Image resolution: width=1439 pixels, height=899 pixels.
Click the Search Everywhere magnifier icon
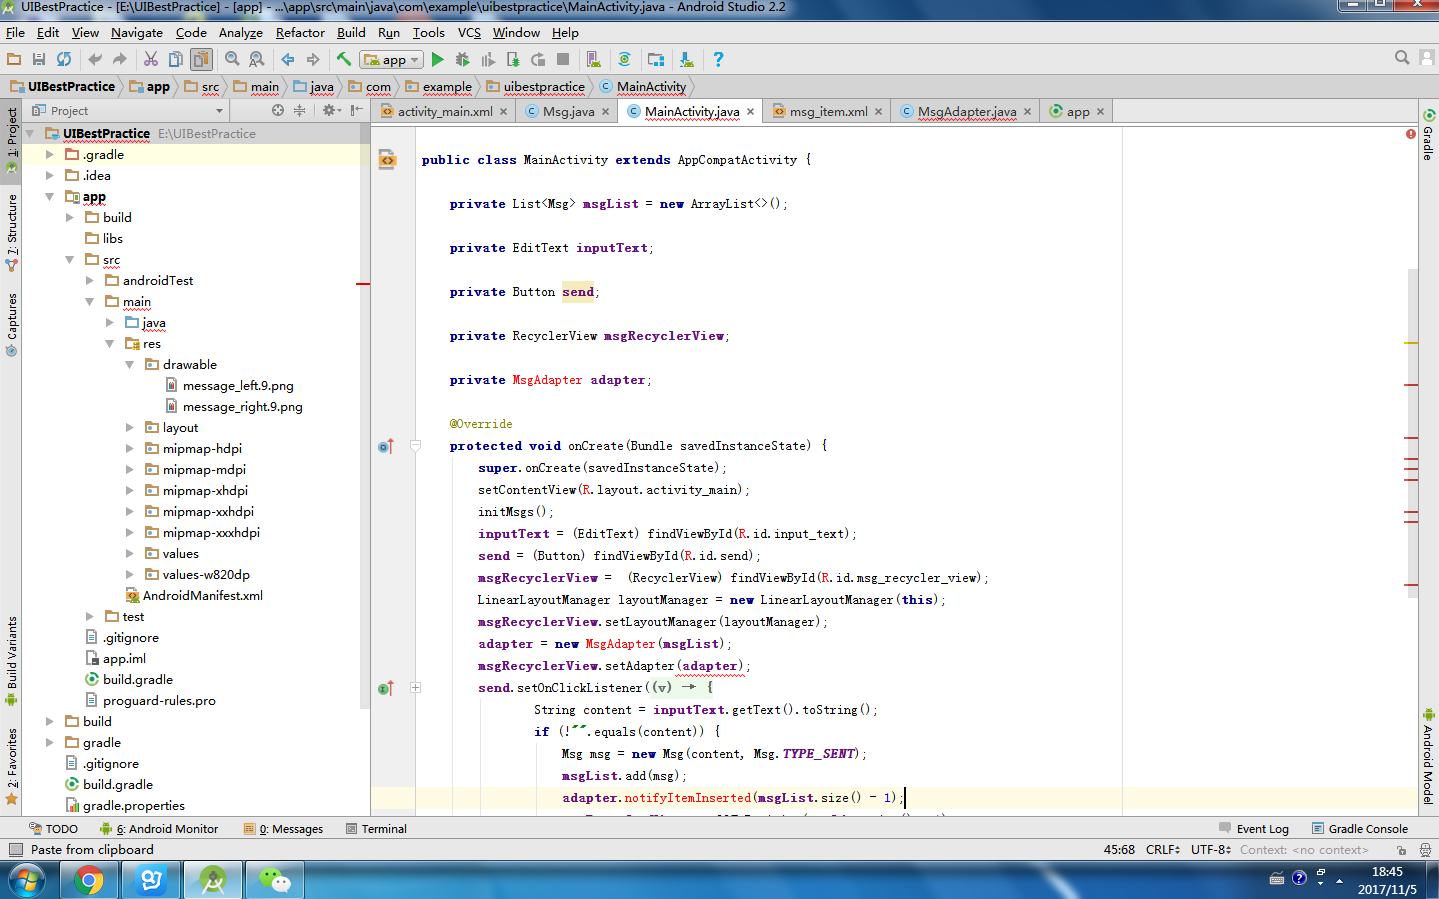pos(1402,58)
